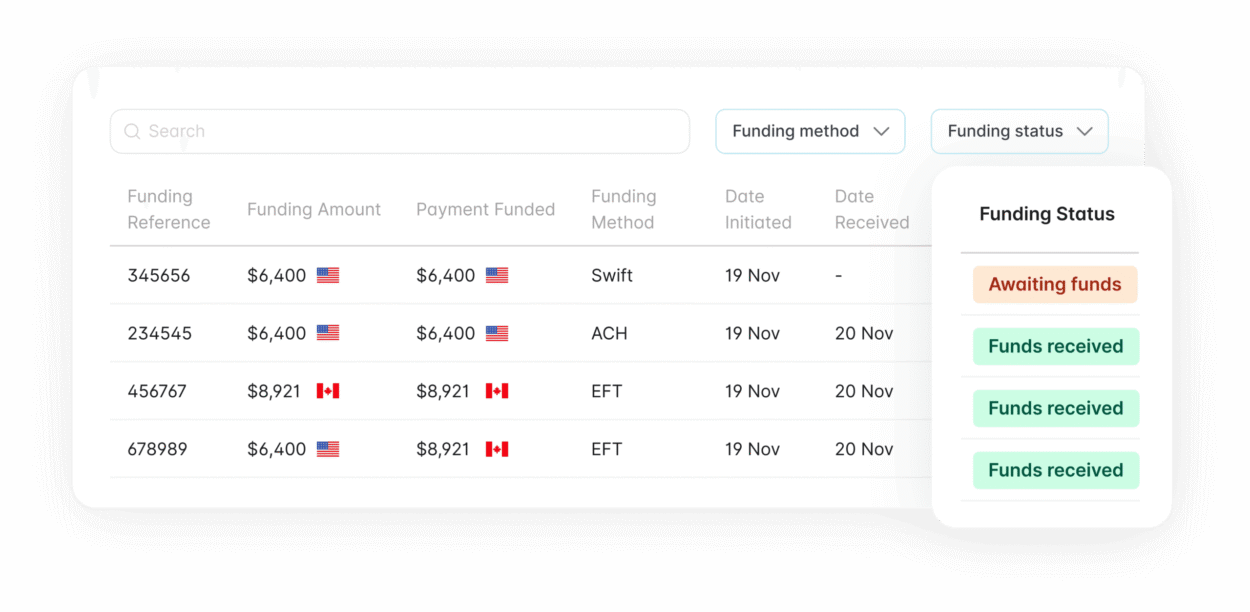1250x612 pixels.
Task: Click the search magnifier icon
Action: coord(132,131)
